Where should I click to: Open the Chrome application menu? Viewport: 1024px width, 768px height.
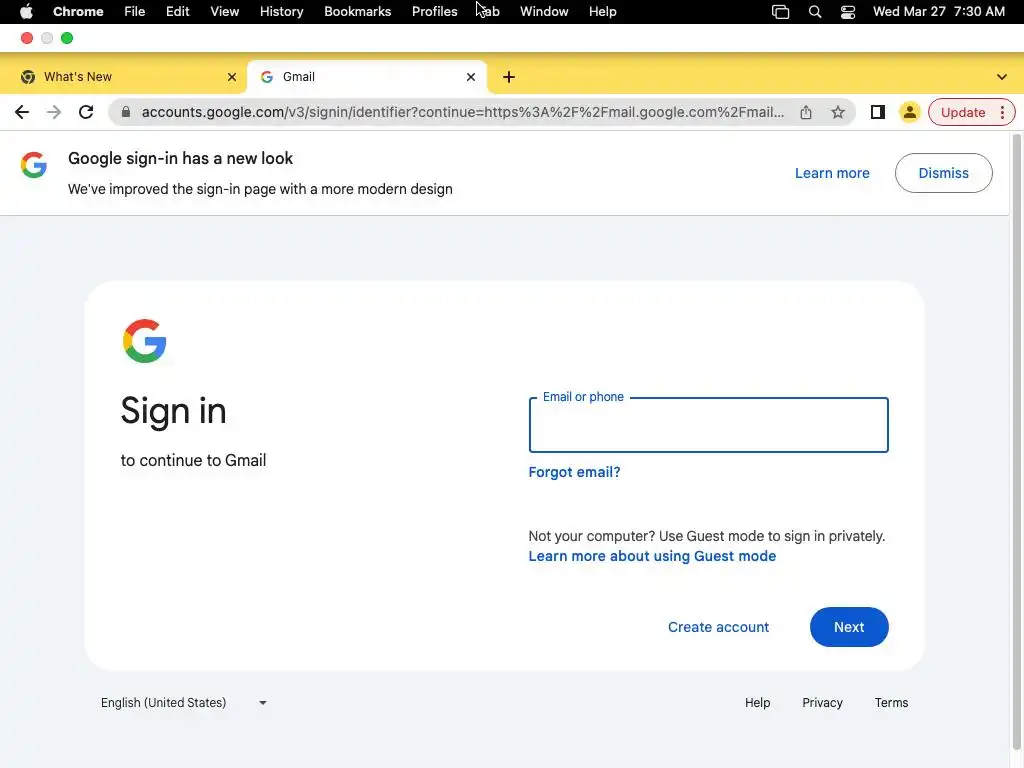(78, 11)
